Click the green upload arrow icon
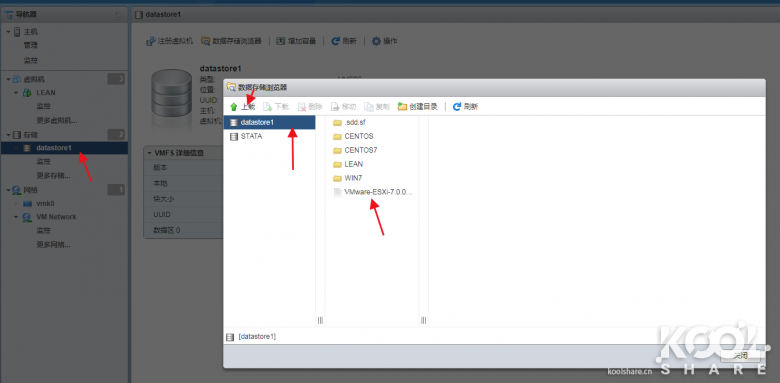 pos(234,107)
